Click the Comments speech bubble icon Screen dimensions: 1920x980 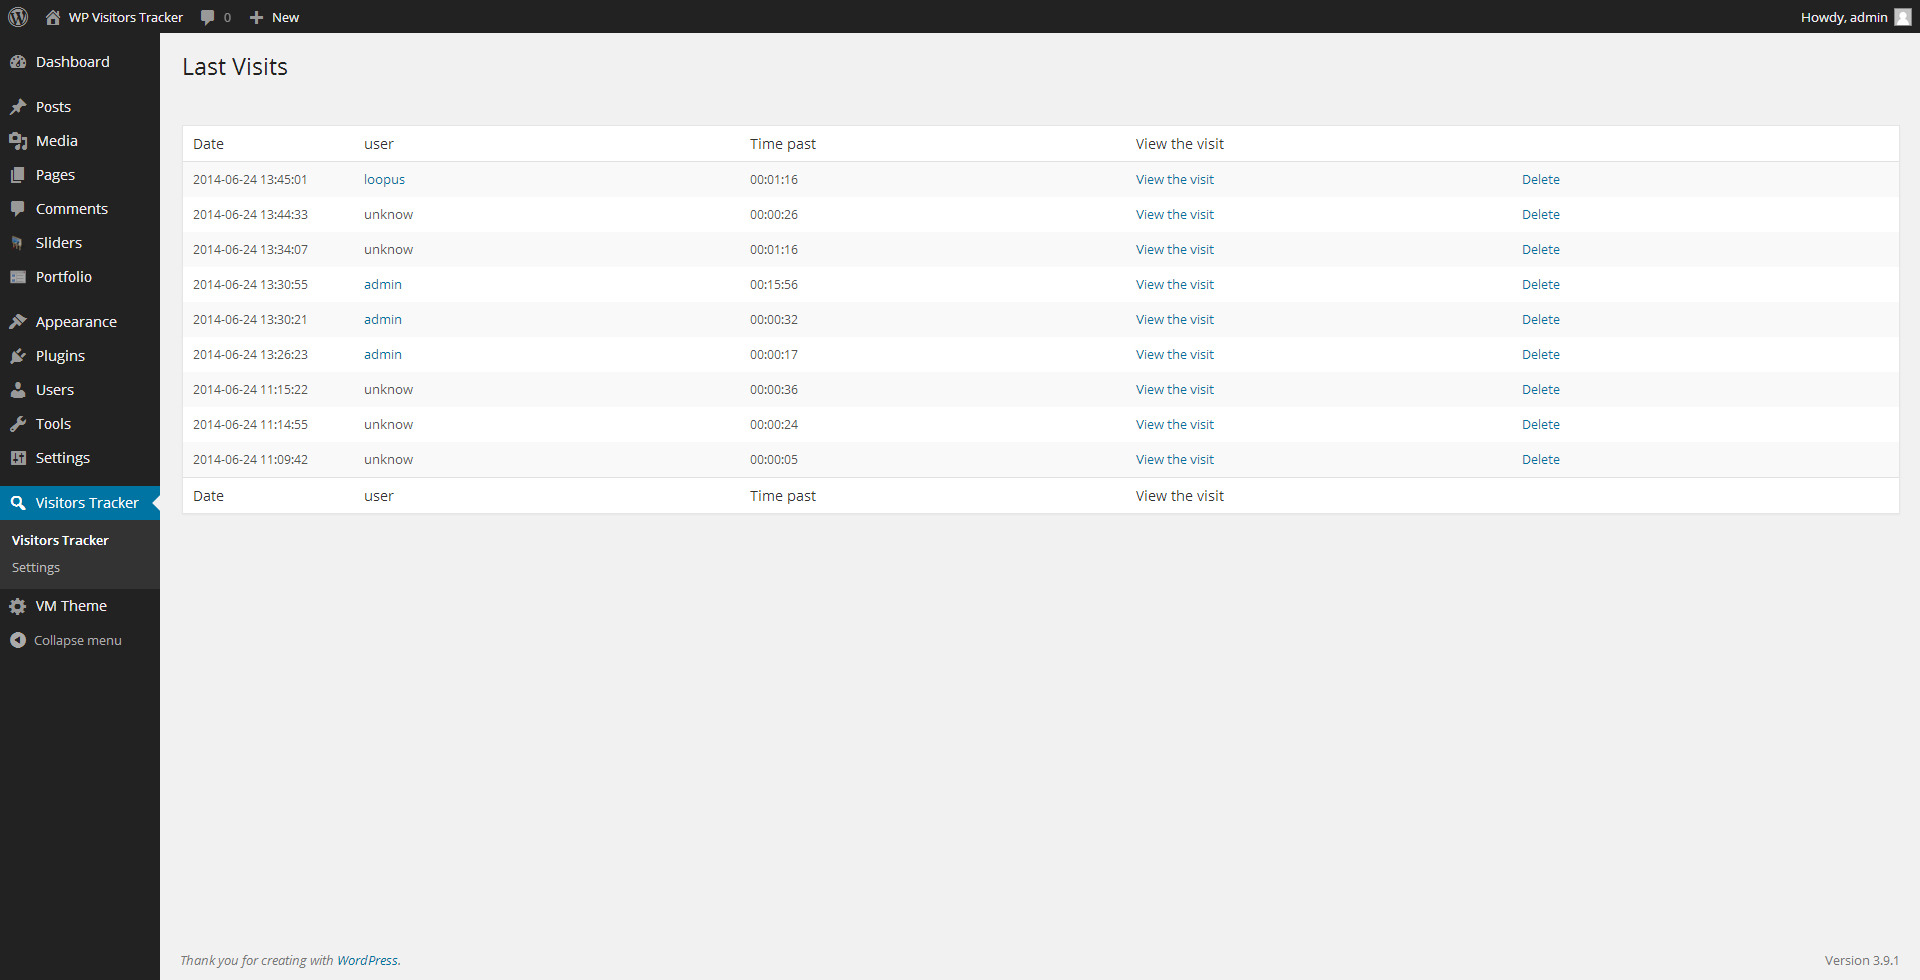pyautogui.click(x=19, y=208)
